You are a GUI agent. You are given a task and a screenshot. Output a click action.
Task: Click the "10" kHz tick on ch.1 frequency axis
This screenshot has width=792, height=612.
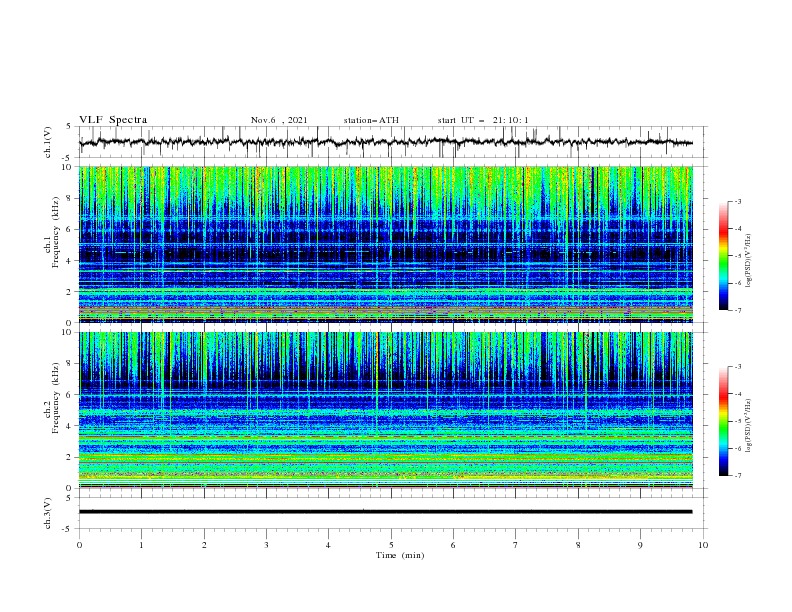pos(67,167)
